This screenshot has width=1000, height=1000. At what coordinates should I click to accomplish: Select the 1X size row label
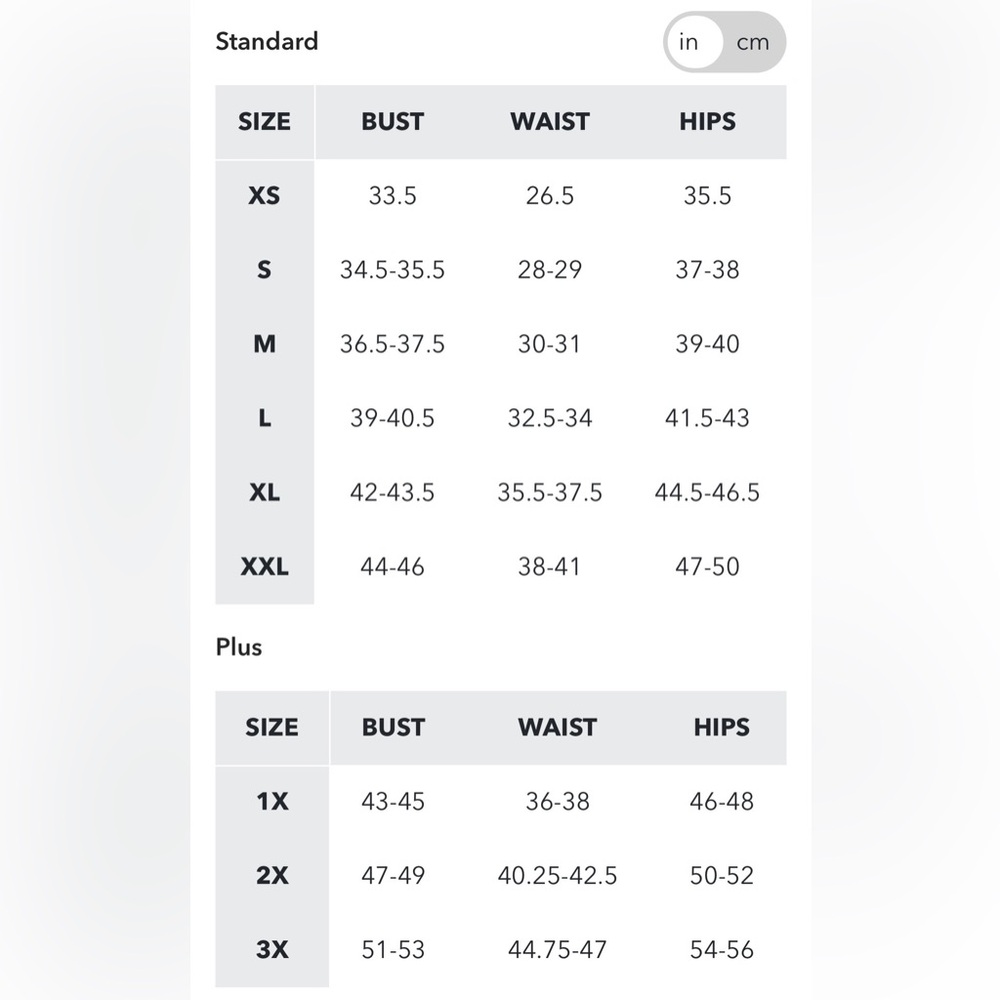[272, 801]
